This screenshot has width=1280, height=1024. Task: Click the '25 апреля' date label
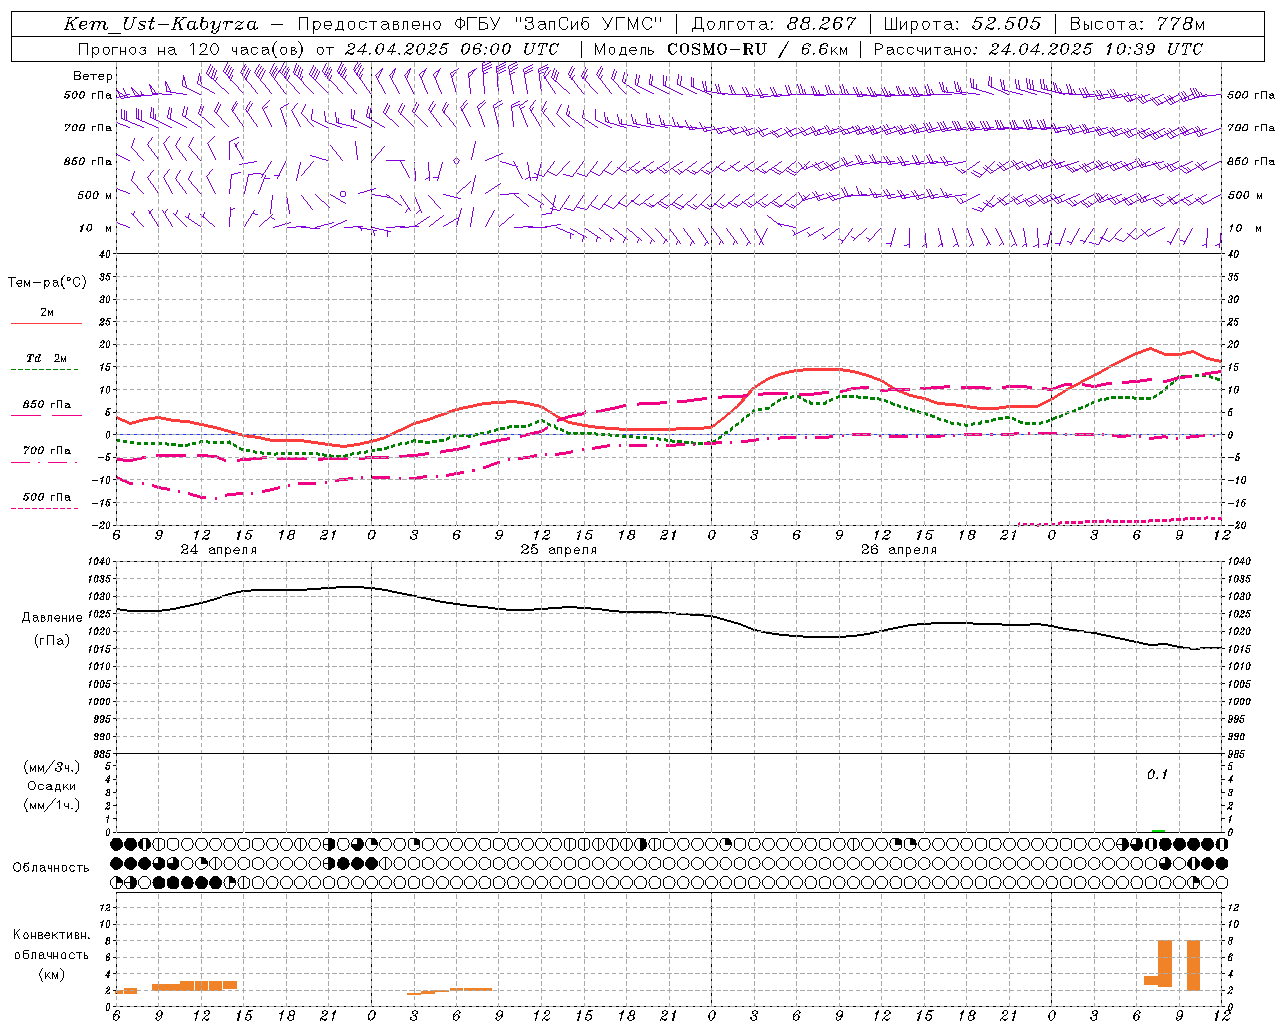pyautogui.click(x=558, y=550)
